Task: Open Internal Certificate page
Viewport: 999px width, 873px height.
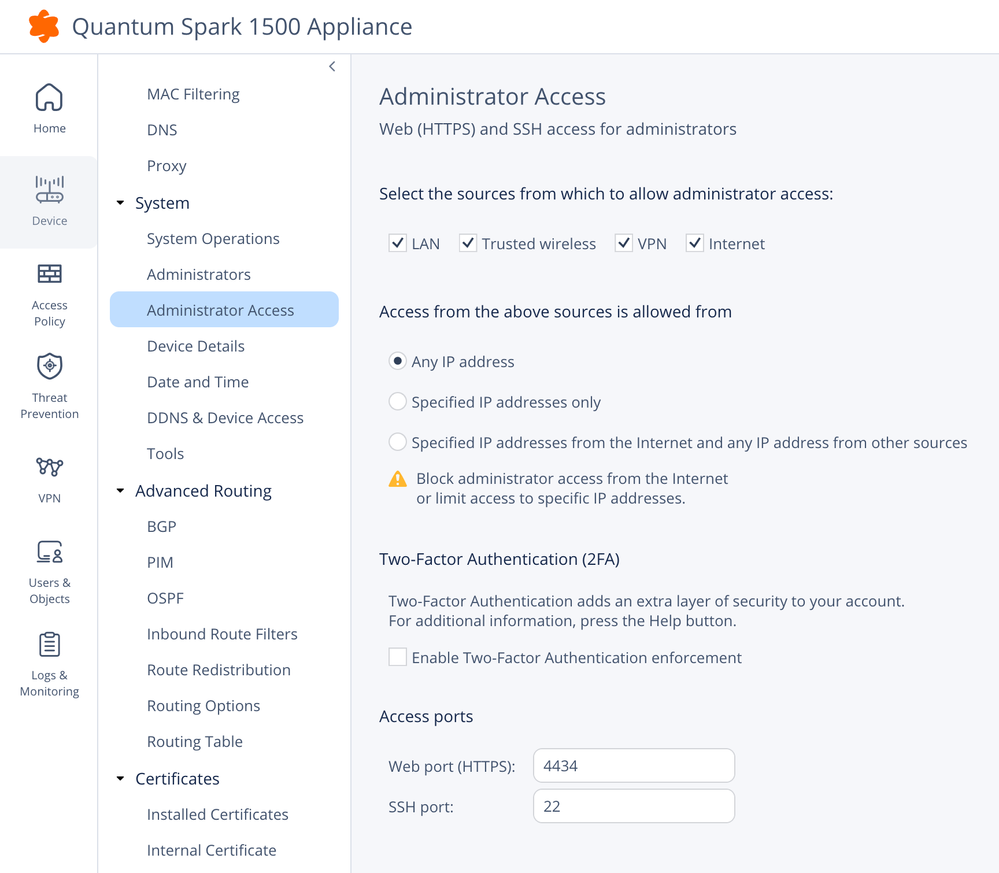Action: click(212, 850)
